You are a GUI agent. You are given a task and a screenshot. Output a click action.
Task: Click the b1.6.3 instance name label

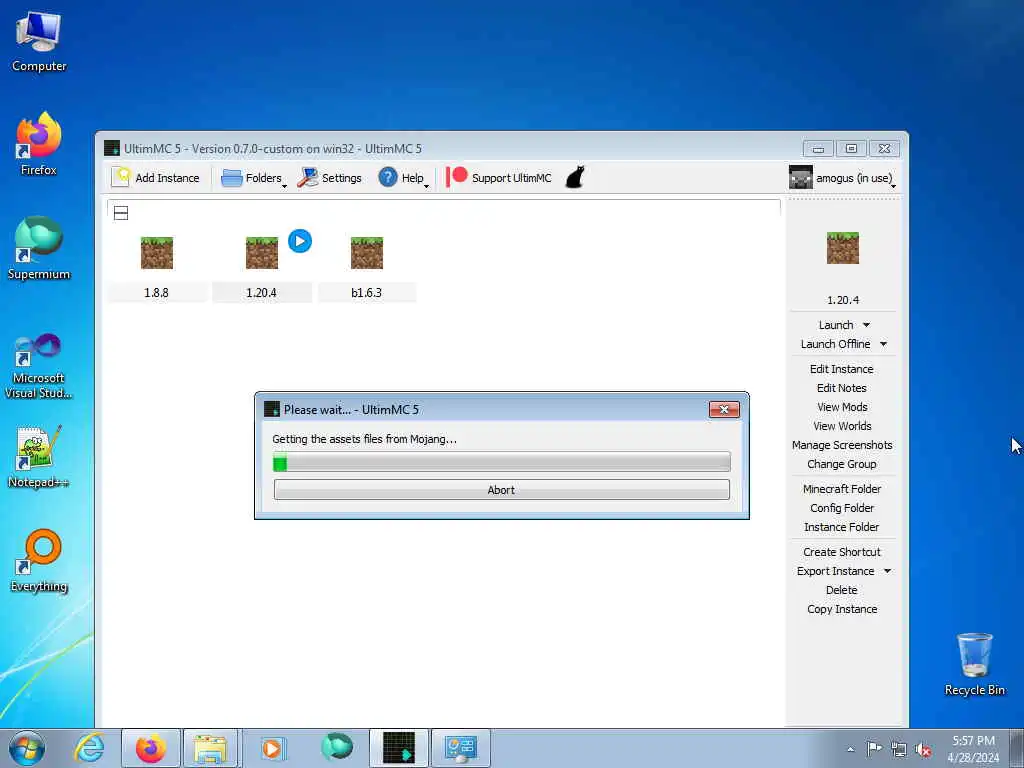[x=366, y=293]
